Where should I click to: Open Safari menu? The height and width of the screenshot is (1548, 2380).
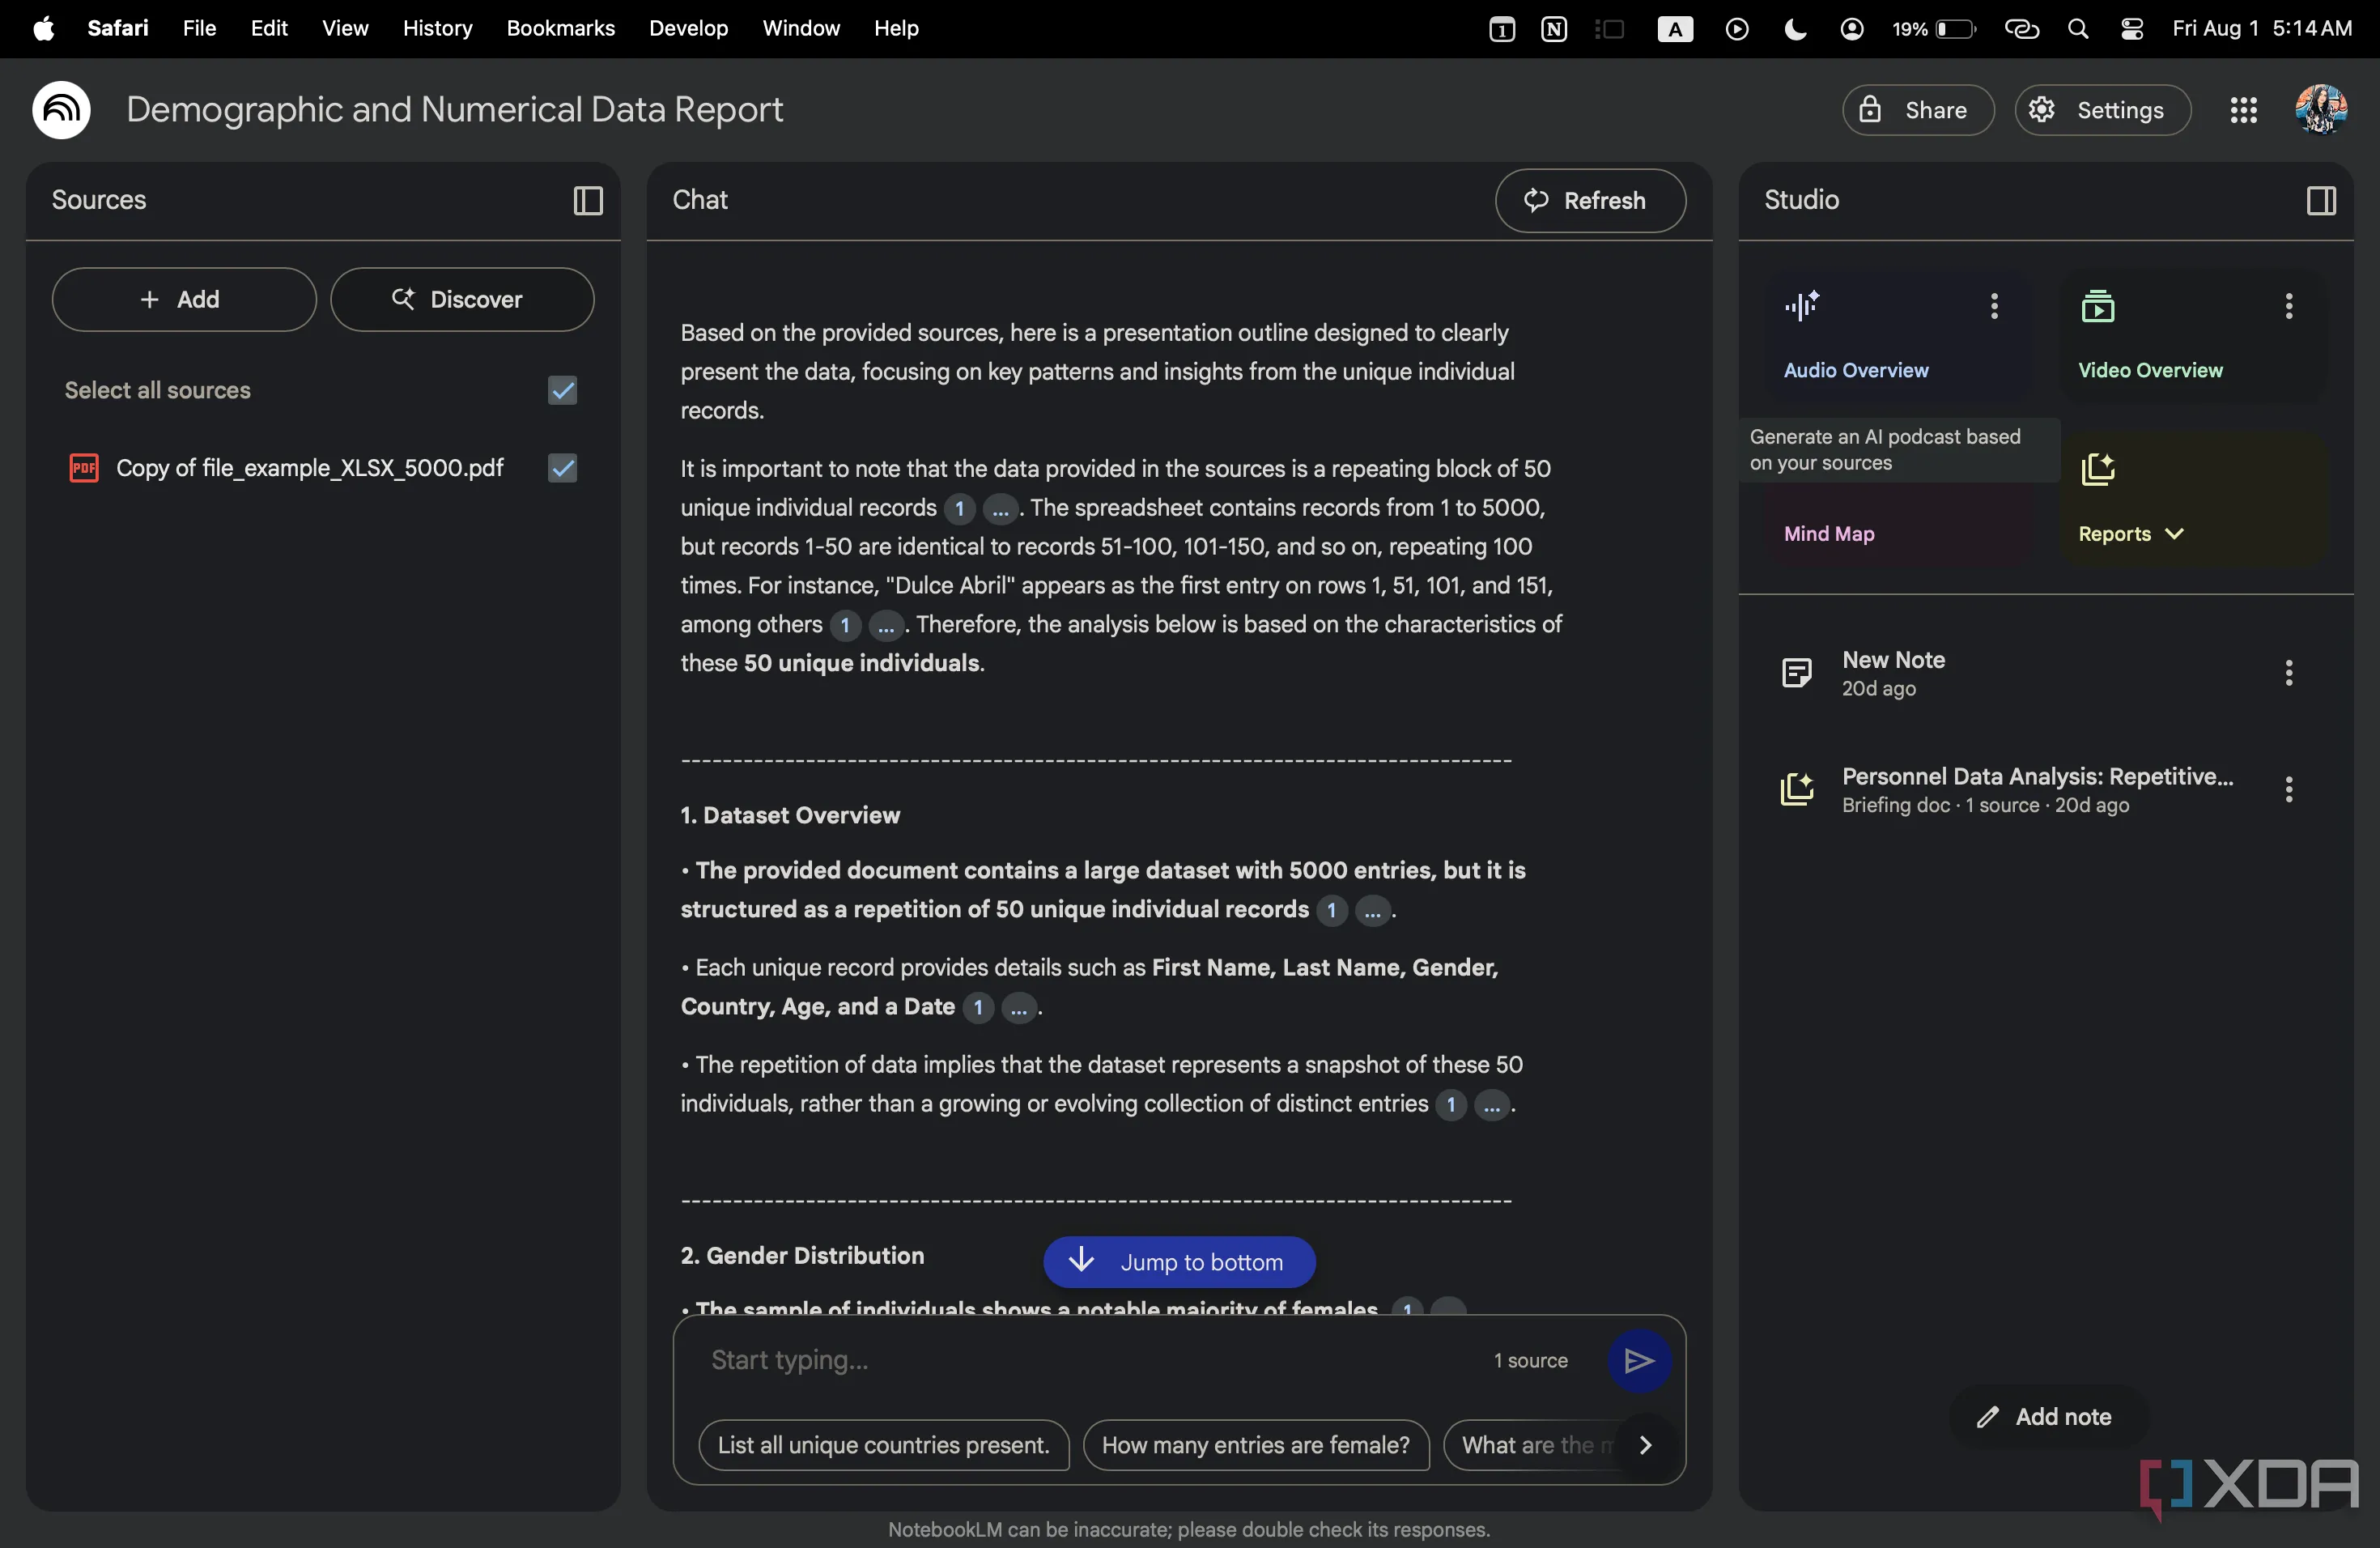pos(118,29)
